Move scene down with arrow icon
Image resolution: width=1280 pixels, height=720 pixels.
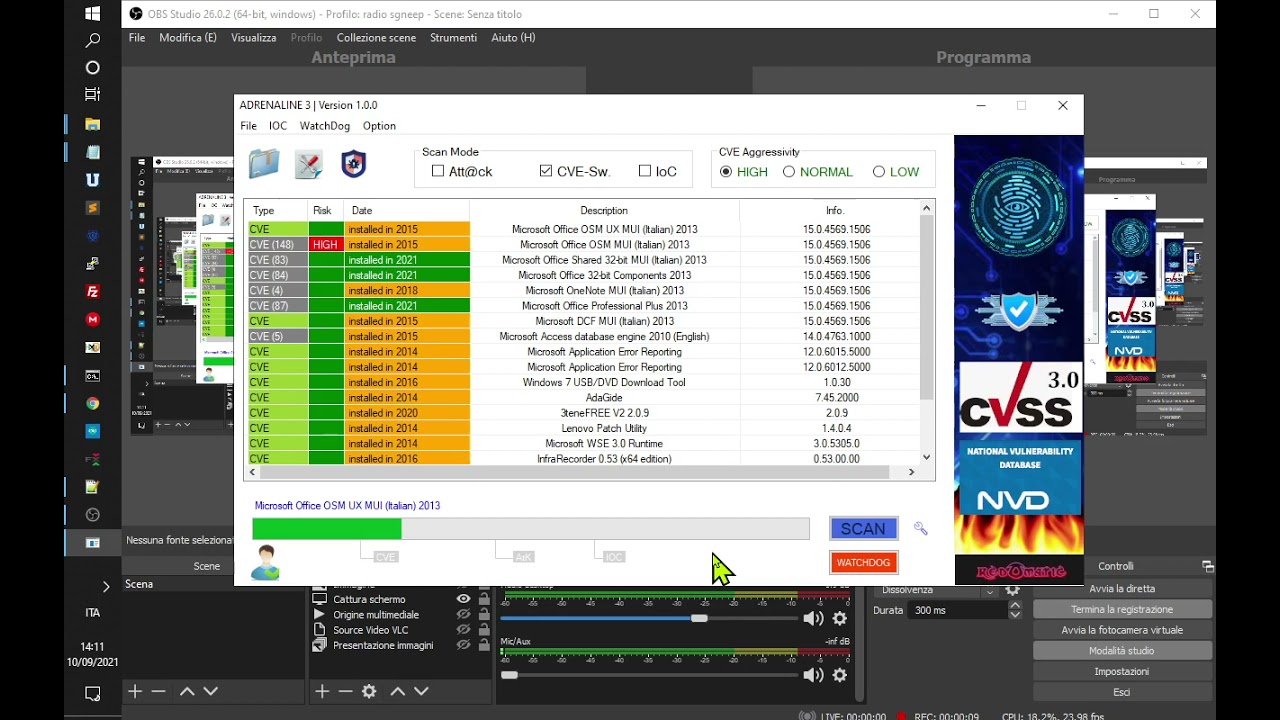(211, 691)
